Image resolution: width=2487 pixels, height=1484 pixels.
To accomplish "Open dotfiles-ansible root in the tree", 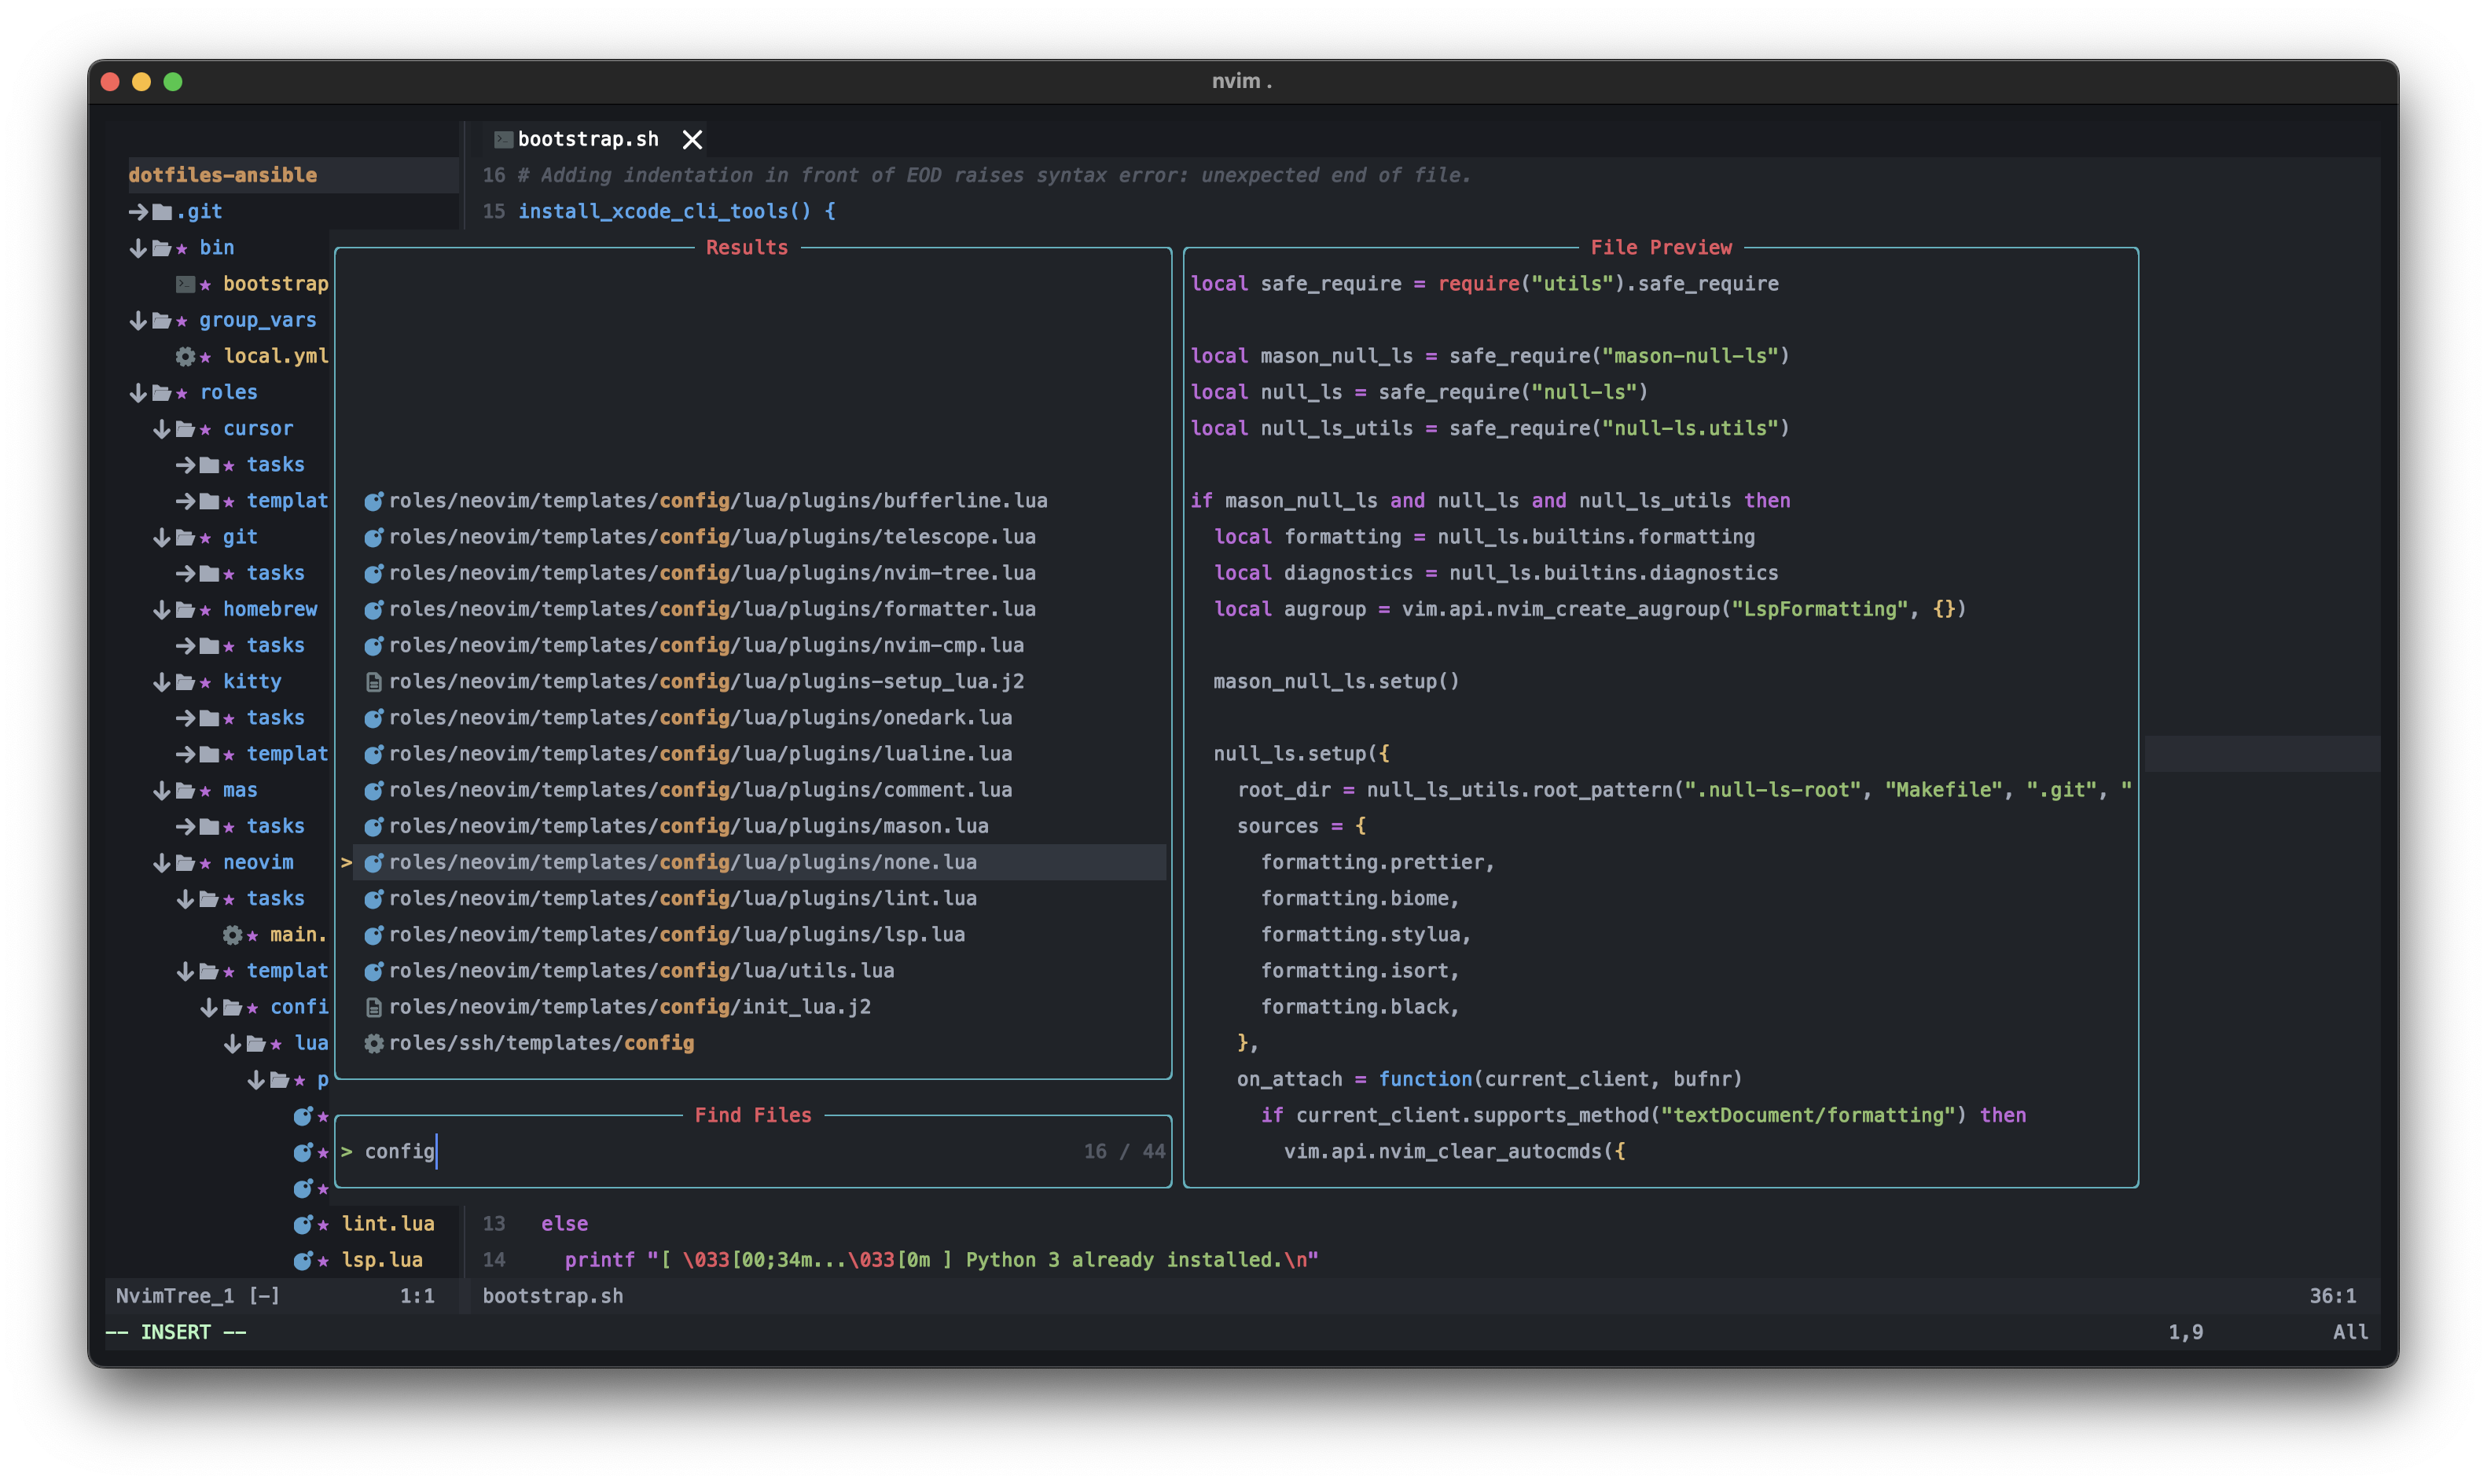I will (222, 175).
